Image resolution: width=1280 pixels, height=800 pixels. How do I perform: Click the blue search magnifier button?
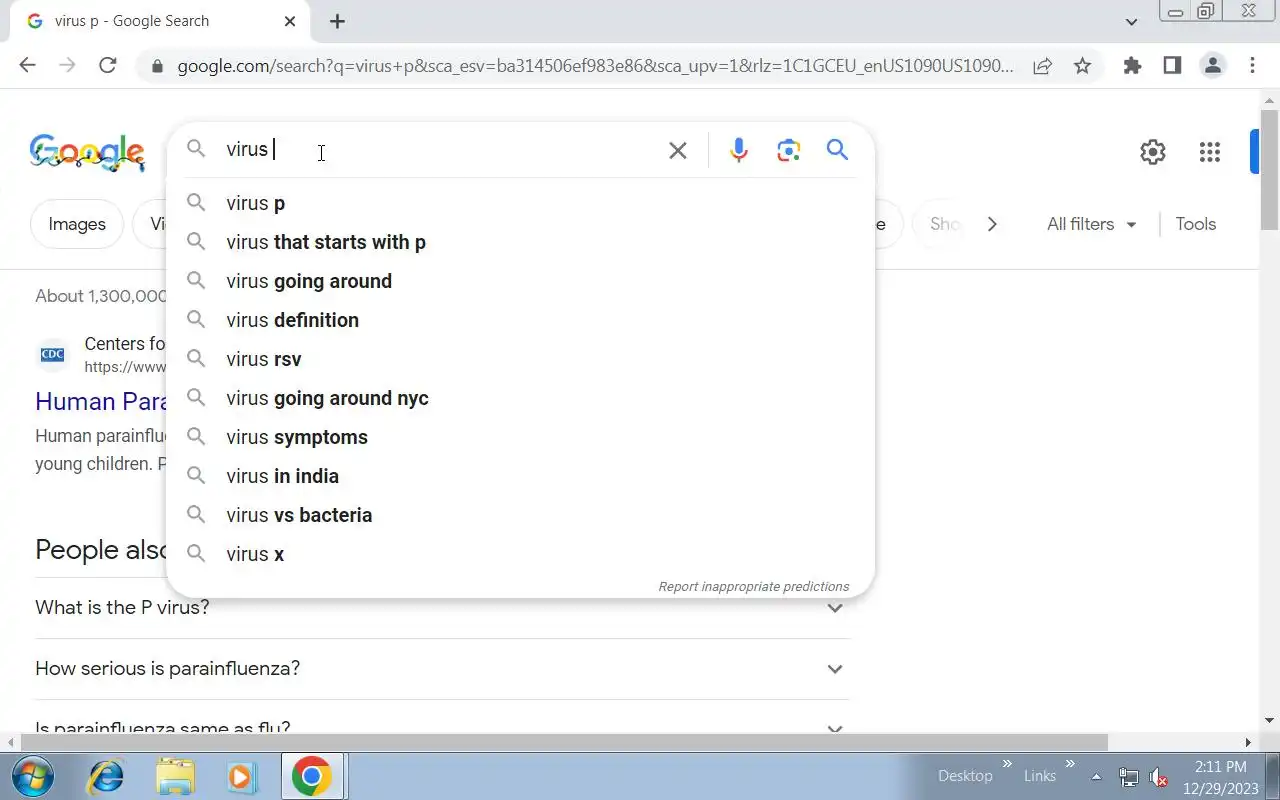pyautogui.click(x=838, y=150)
